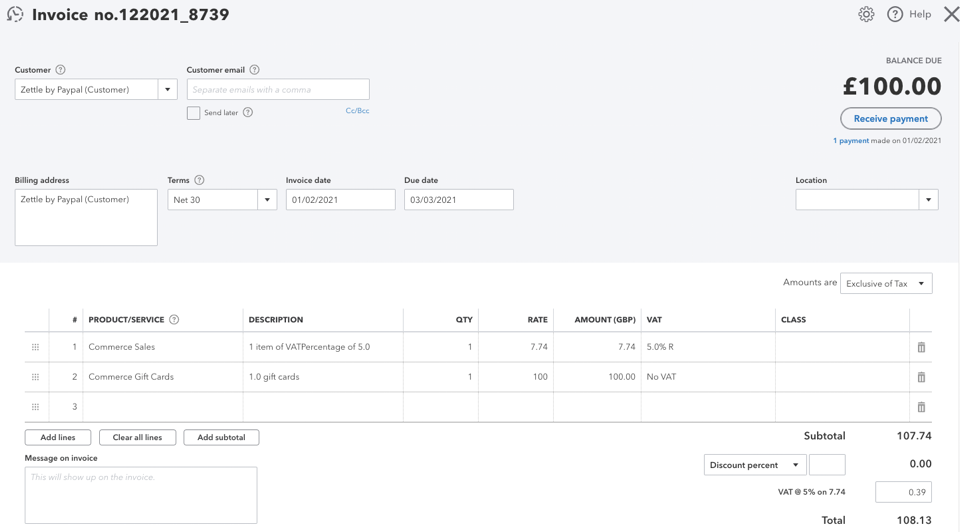Click the VAT cell '5.0% R'

708,347
